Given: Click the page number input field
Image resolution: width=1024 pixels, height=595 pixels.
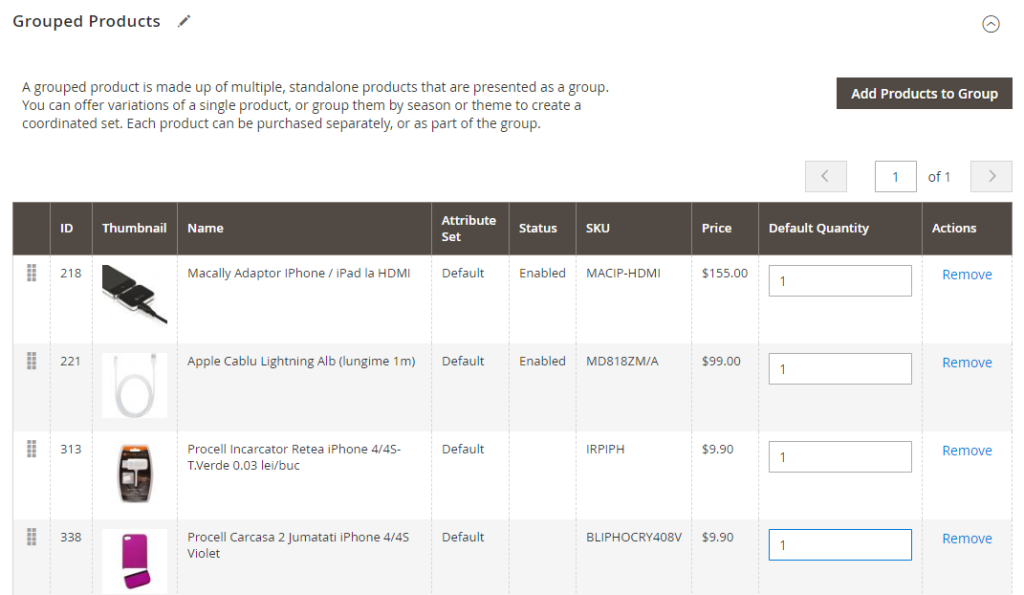Looking at the screenshot, I should tap(895, 177).
